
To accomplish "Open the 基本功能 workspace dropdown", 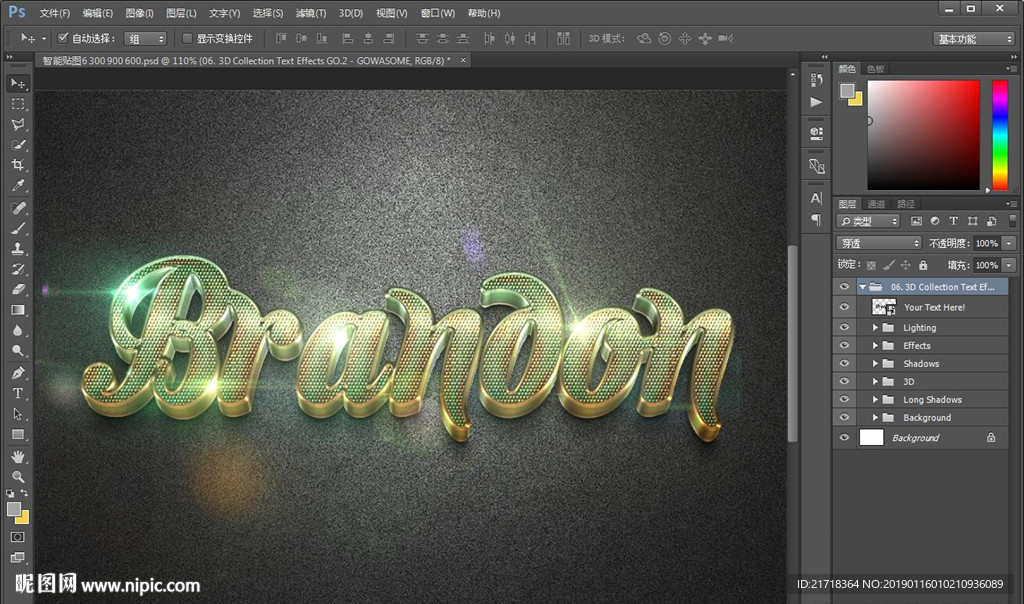I will (x=974, y=39).
